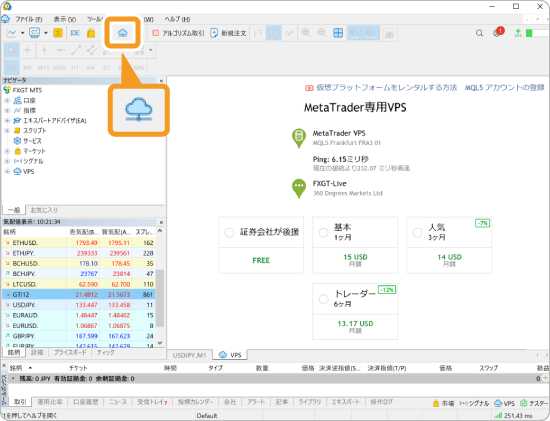Click the Market Watch scrollbar down arrow

(x=160, y=343)
